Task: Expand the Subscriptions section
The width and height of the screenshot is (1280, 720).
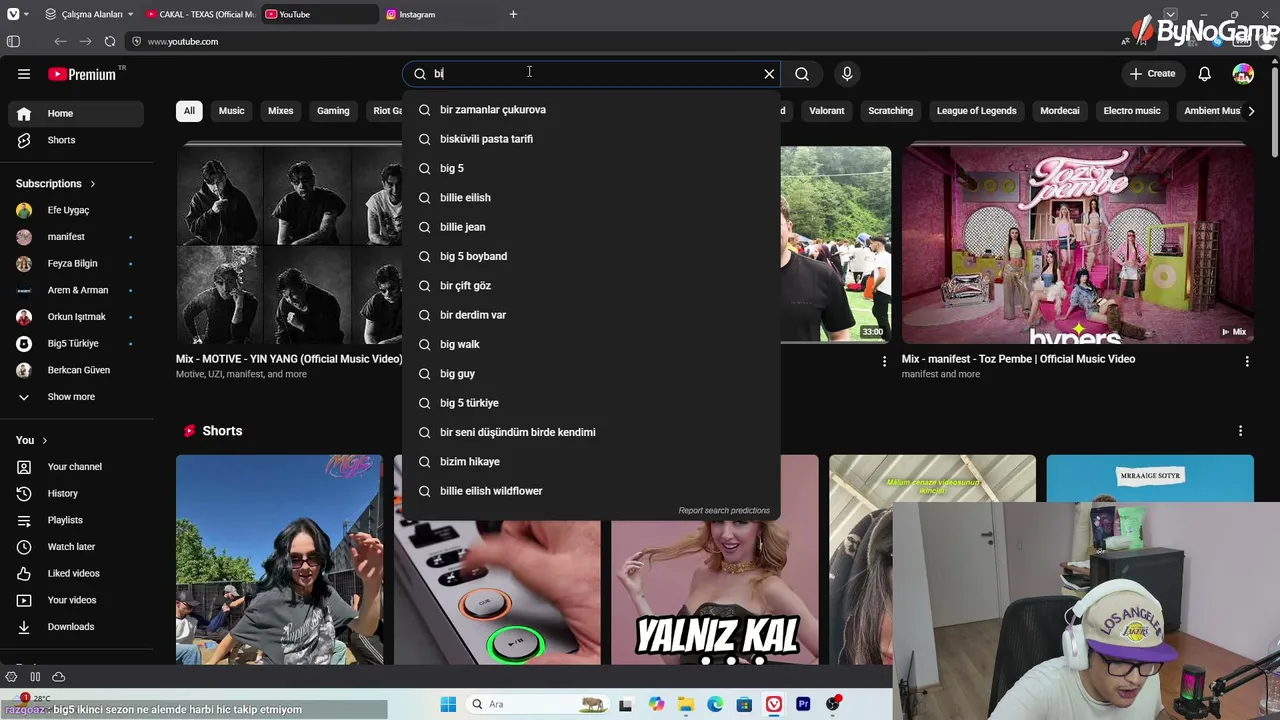Action: 56,184
